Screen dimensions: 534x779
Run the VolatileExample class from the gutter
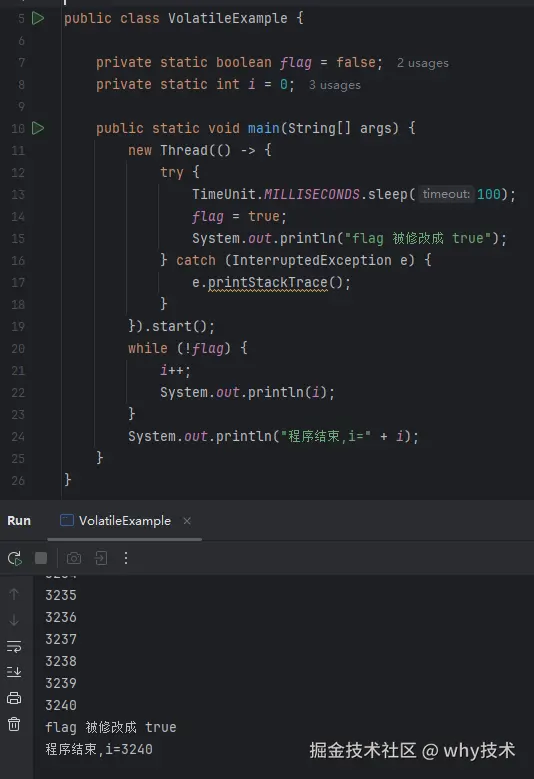pos(38,18)
